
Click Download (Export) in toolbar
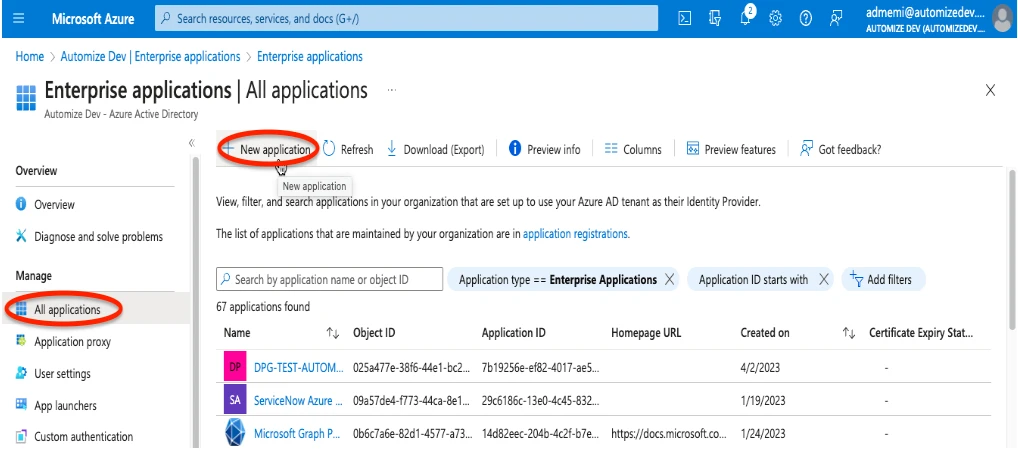435,149
